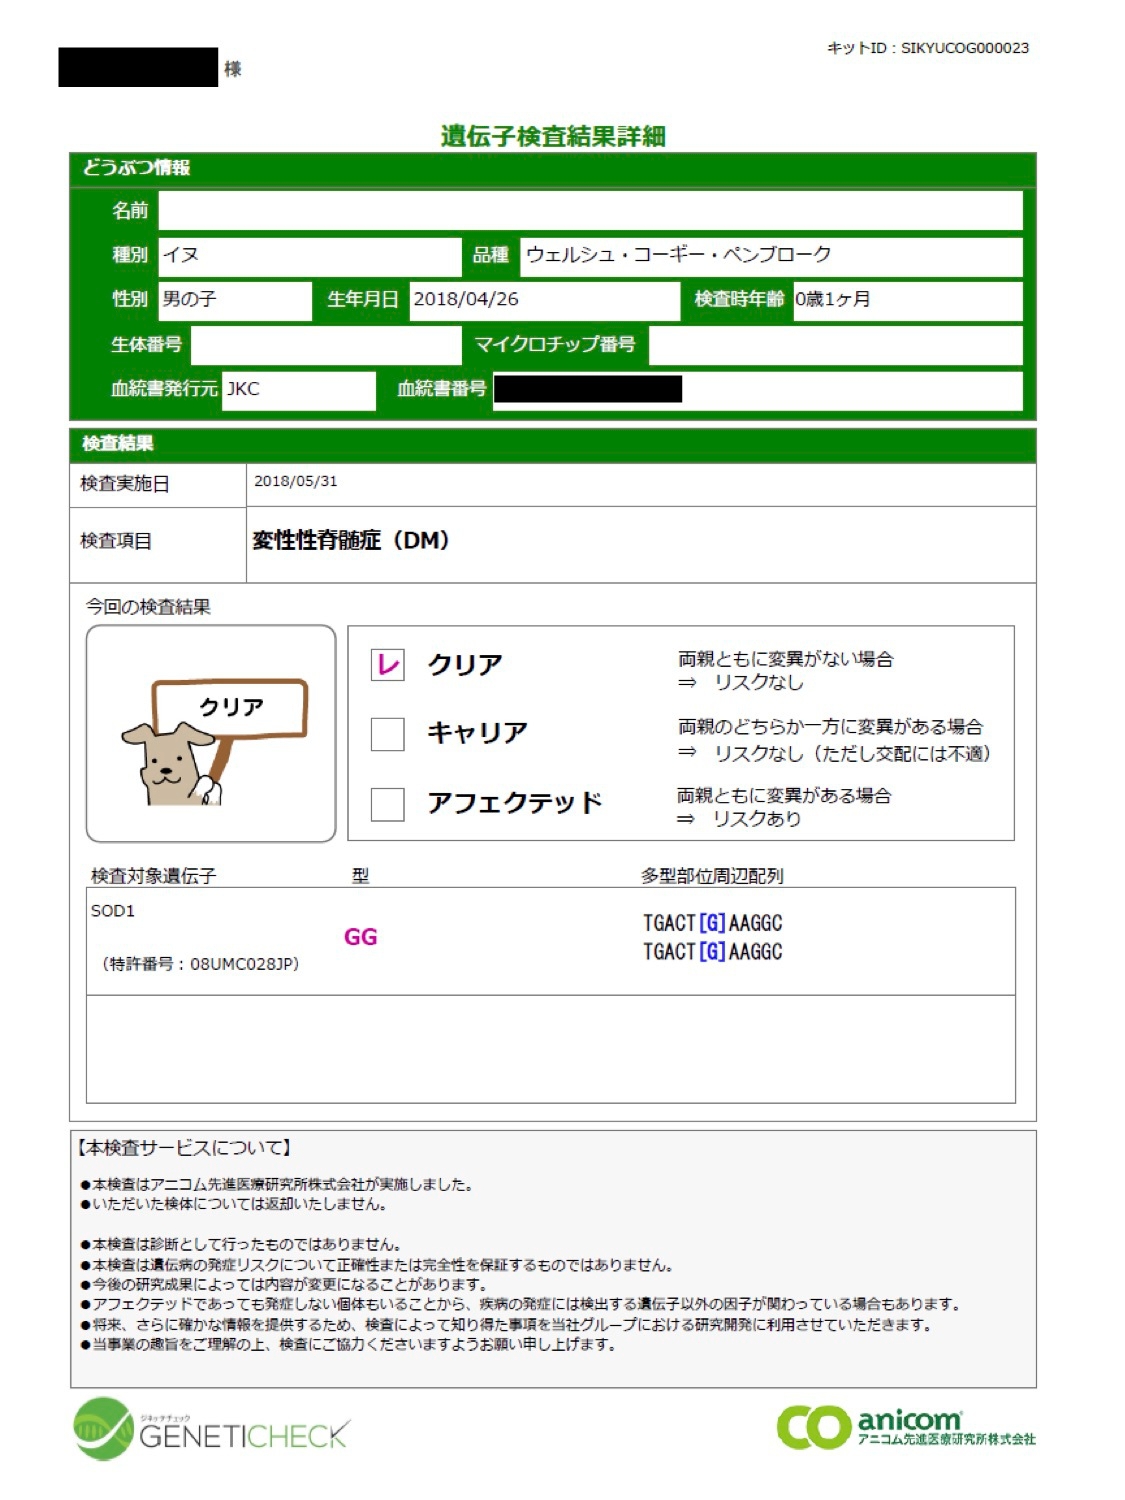Click the dog holding クリア sign illustration
Image resolution: width=1125 pixels, height=1500 pixels.
click(x=214, y=742)
